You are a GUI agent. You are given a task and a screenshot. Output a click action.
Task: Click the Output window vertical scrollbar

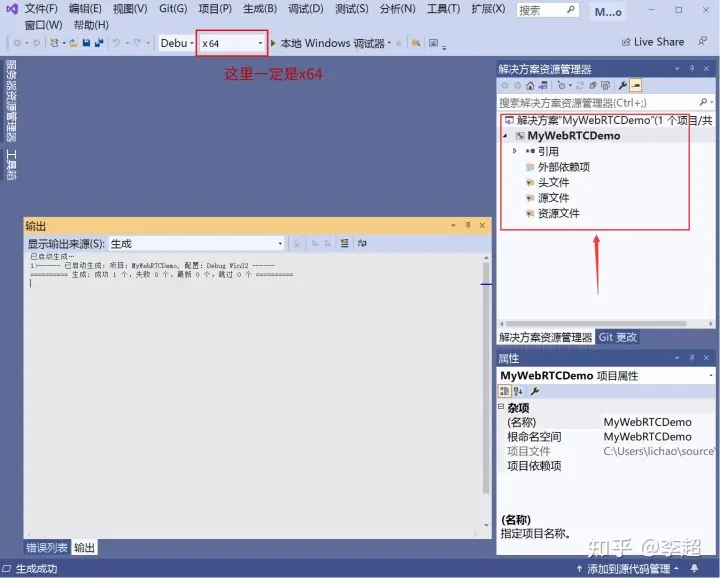tap(486, 390)
